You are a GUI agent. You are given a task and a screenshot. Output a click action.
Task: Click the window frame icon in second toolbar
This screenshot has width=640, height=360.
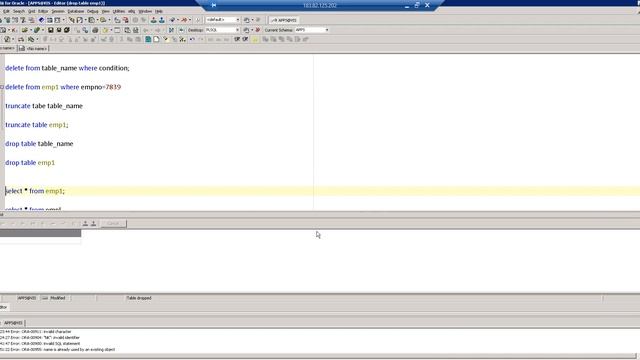(117, 30)
